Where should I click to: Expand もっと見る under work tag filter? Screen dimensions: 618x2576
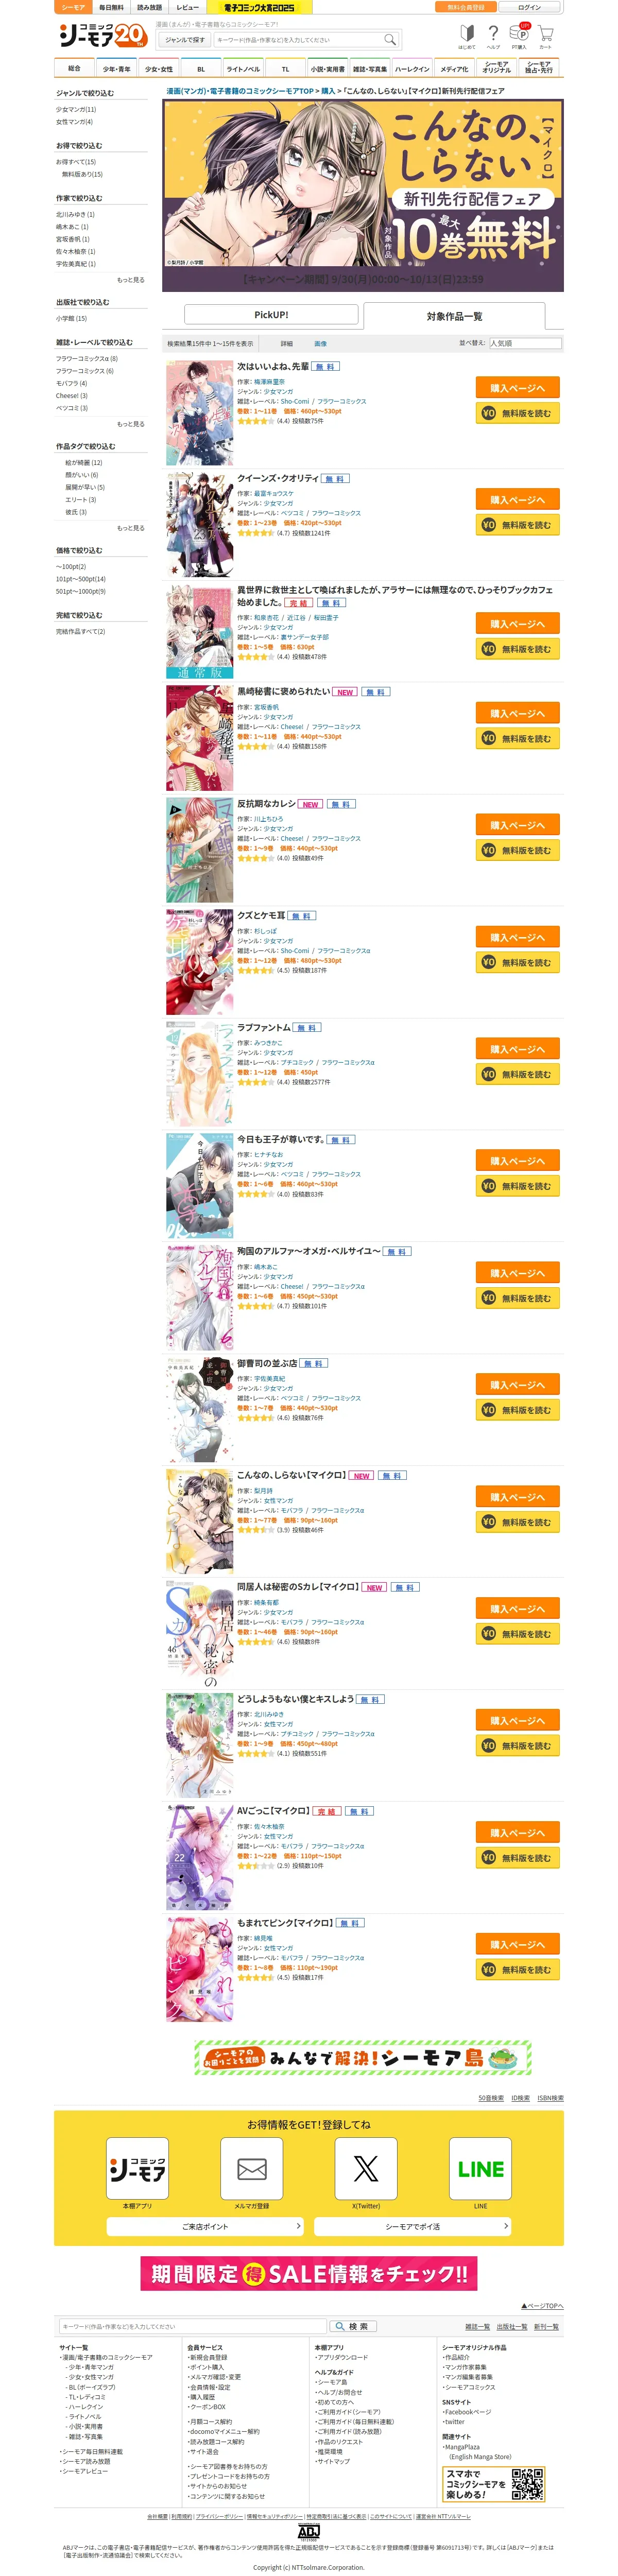(130, 528)
